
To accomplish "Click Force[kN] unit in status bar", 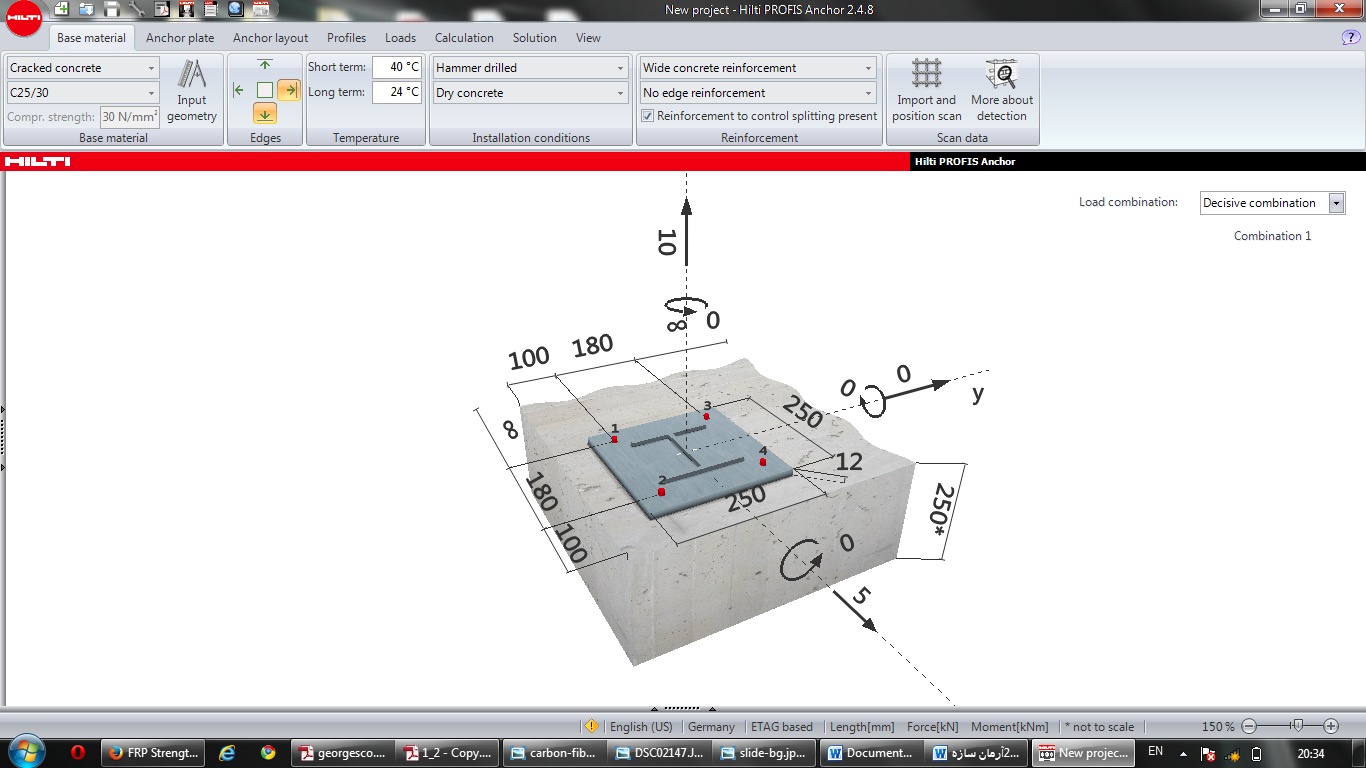I will click(933, 727).
